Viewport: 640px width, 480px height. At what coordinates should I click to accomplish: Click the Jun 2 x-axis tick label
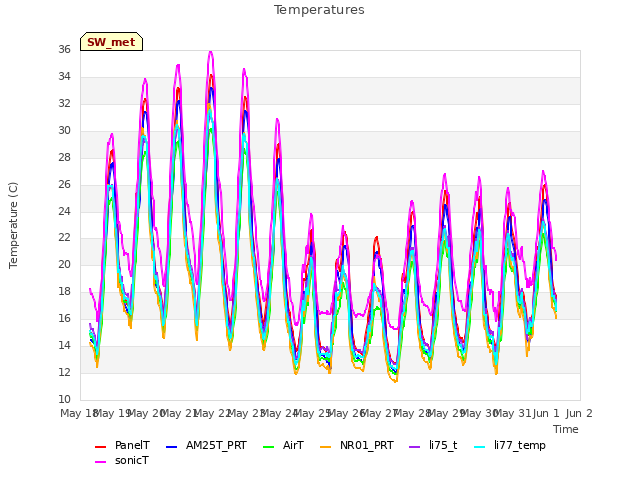point(579,413)
